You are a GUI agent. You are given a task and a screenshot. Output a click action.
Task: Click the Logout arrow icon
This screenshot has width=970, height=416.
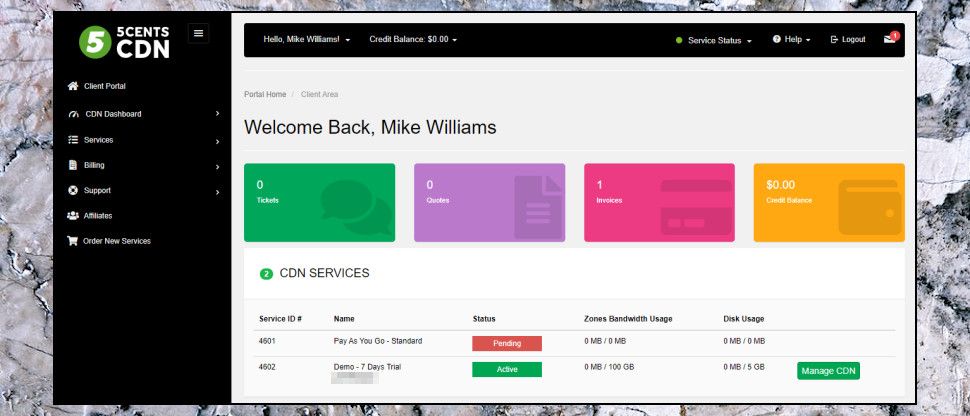[x=834, y=39]
